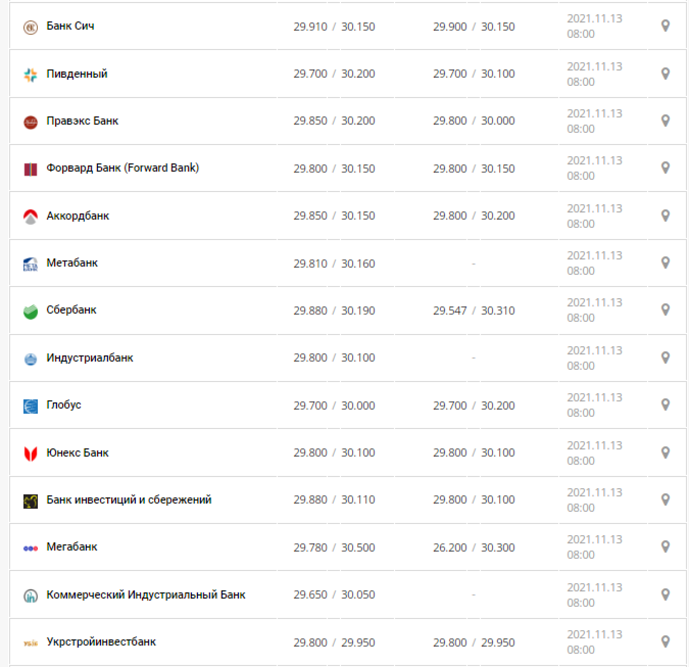Click Сбербанк card rate 29.547 / 30.310
Screen dimensions: 689x667
click(474, 311)
